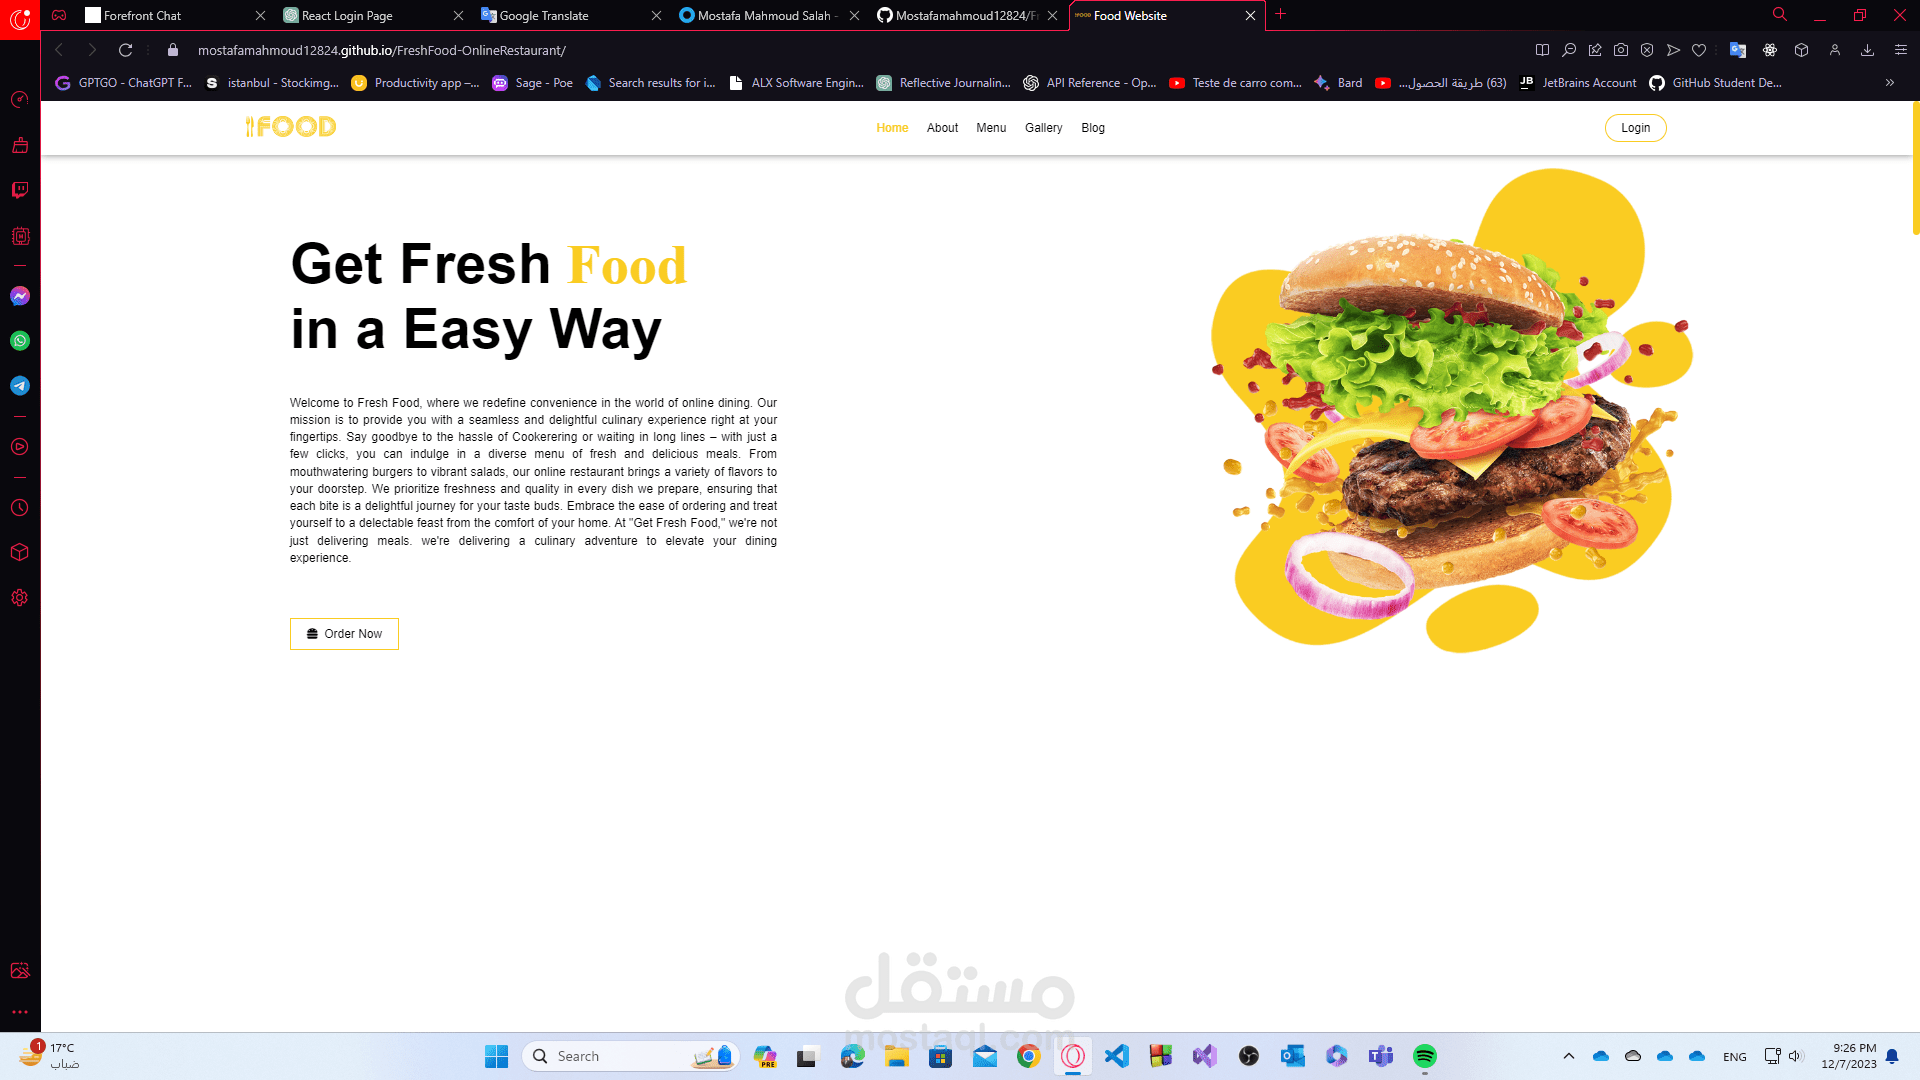This screenshot has height=1080, width=1920.
Task: Open Twitch in the Opera GX sidebar
Action: click(x=20, y=190)
